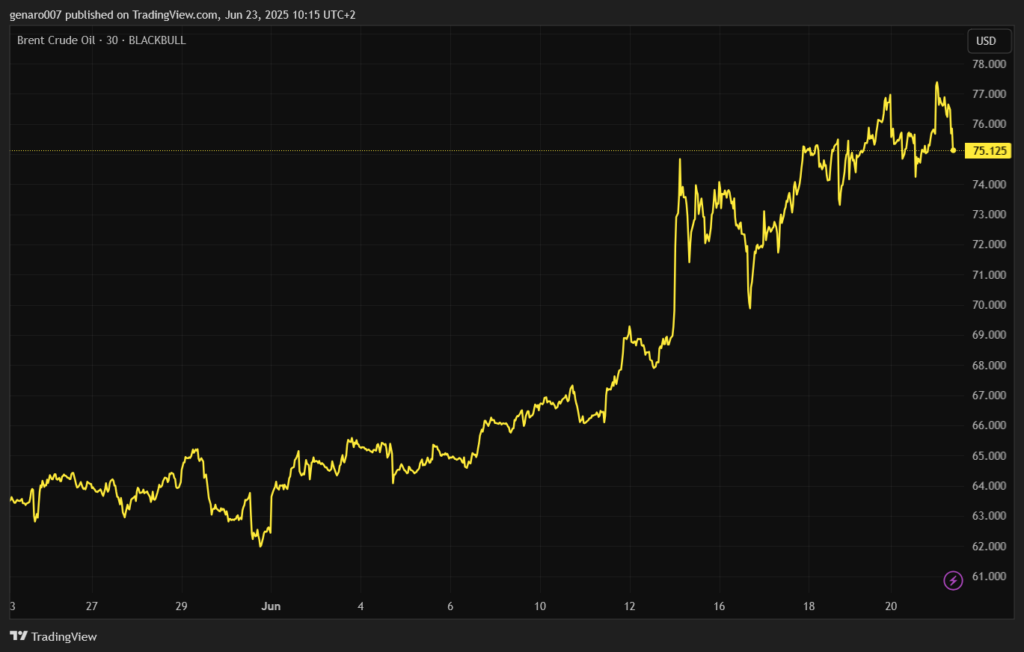1024x652 pixels.
Task: Click the 20 date label on time axis
Action: (x=890, y=606)
